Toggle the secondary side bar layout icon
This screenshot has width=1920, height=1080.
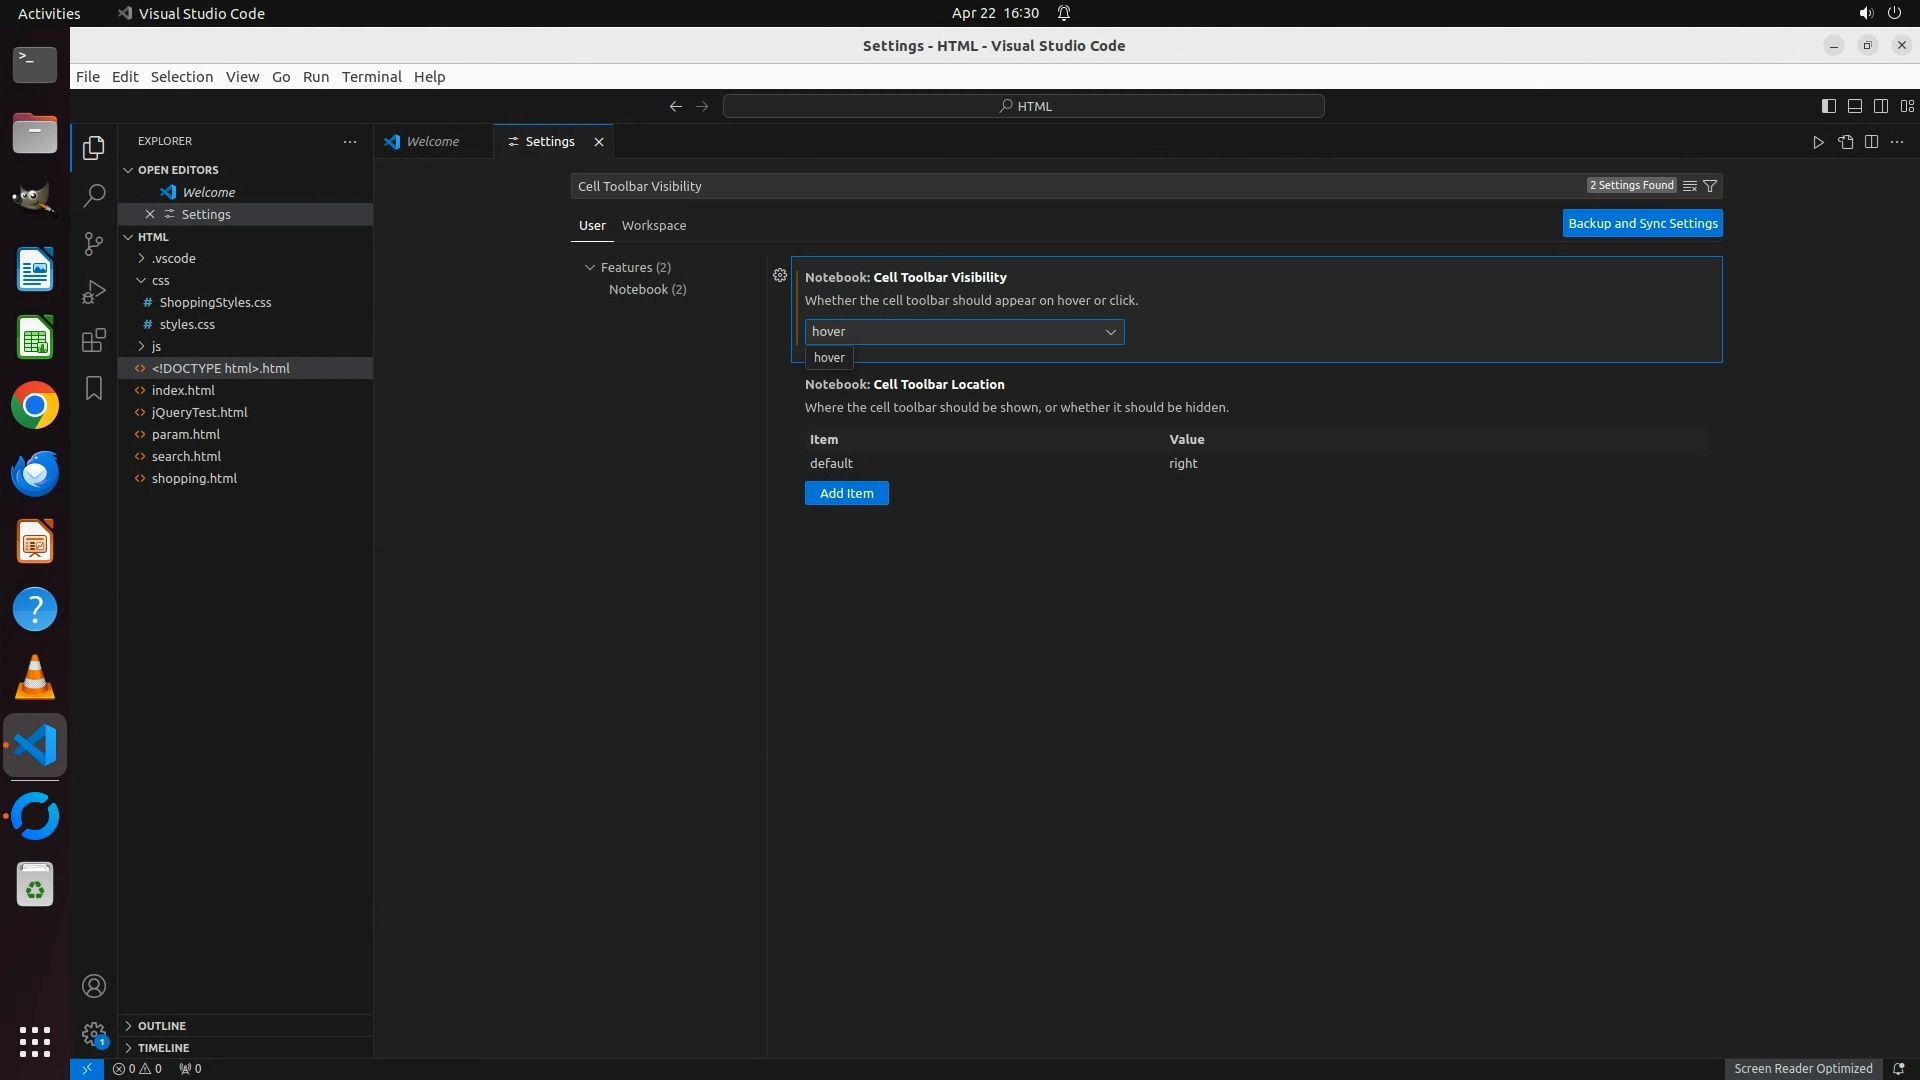coord(1881,106)
